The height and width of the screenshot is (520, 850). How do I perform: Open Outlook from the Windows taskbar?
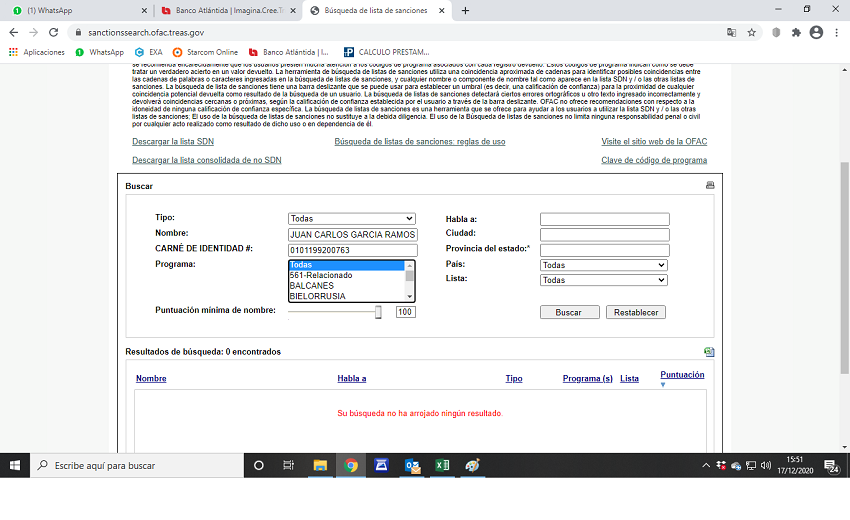[411, 465]
